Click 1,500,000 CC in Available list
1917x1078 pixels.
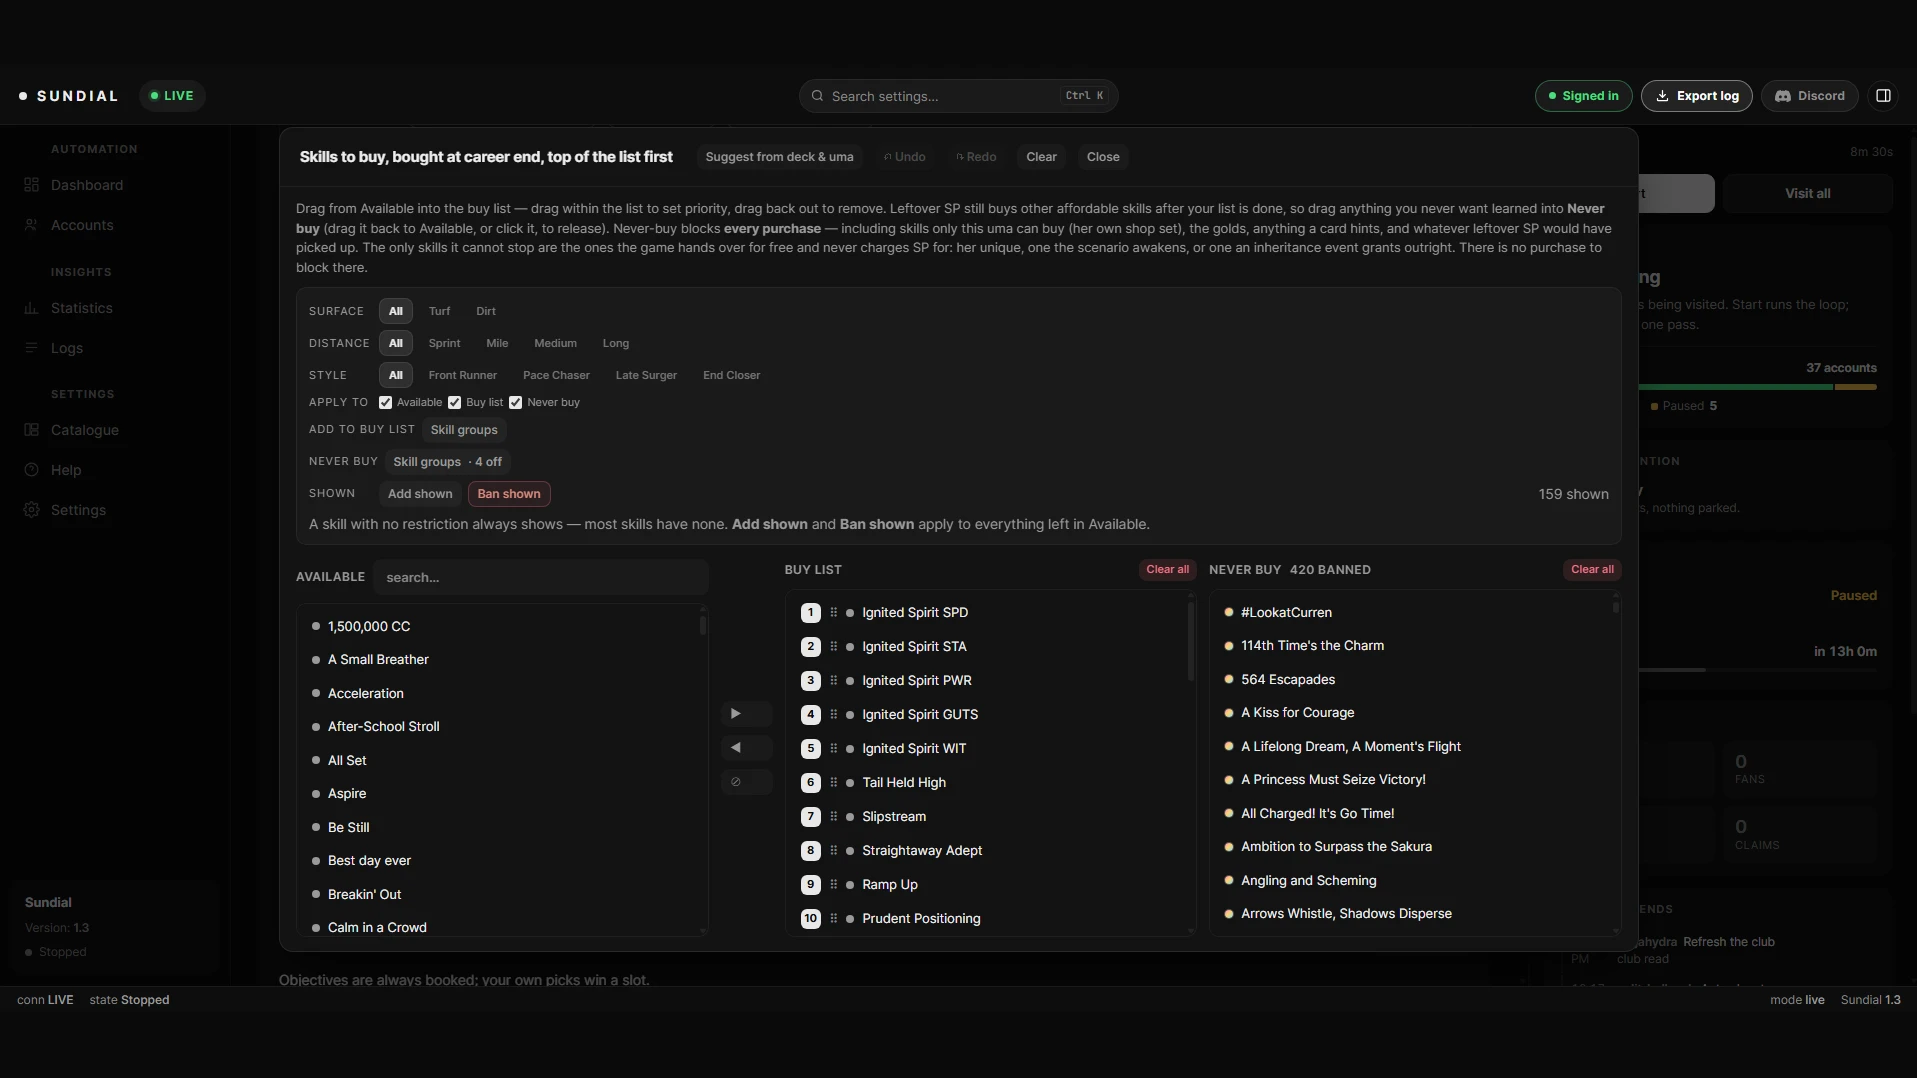click(369, 626)
